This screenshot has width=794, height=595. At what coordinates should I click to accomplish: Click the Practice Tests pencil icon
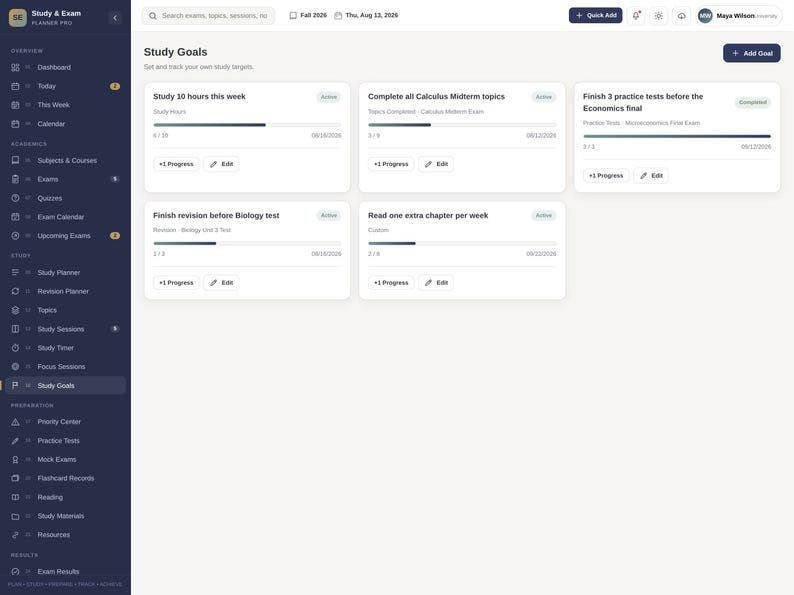coord(15,441)
